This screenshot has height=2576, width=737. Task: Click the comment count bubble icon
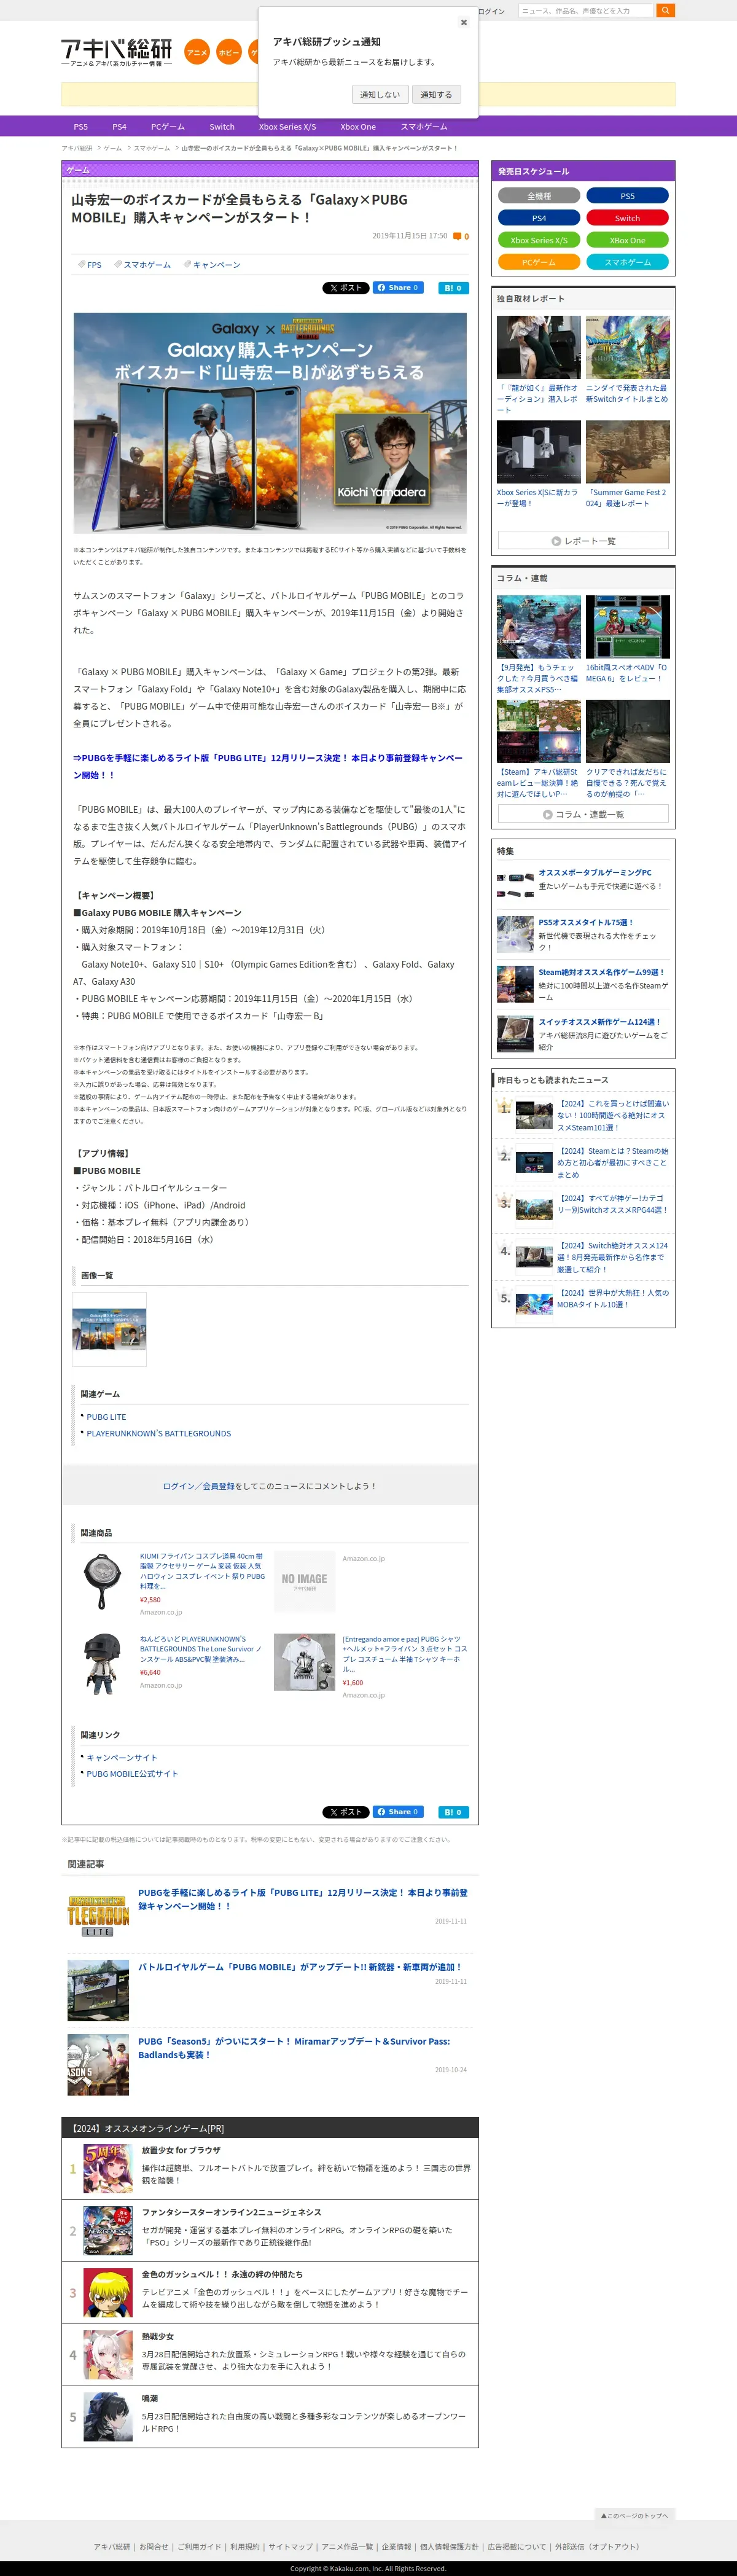tap(457, 236)
